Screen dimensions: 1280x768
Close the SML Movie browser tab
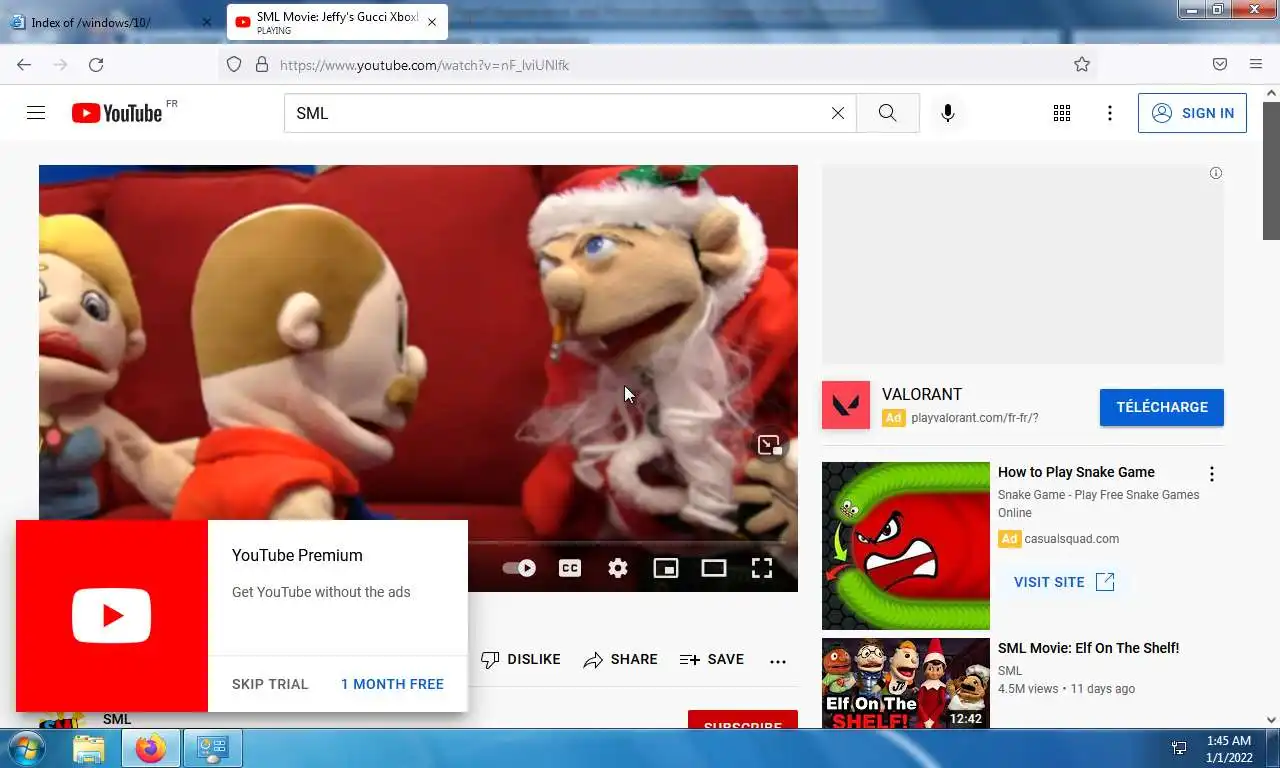(432, 22)
